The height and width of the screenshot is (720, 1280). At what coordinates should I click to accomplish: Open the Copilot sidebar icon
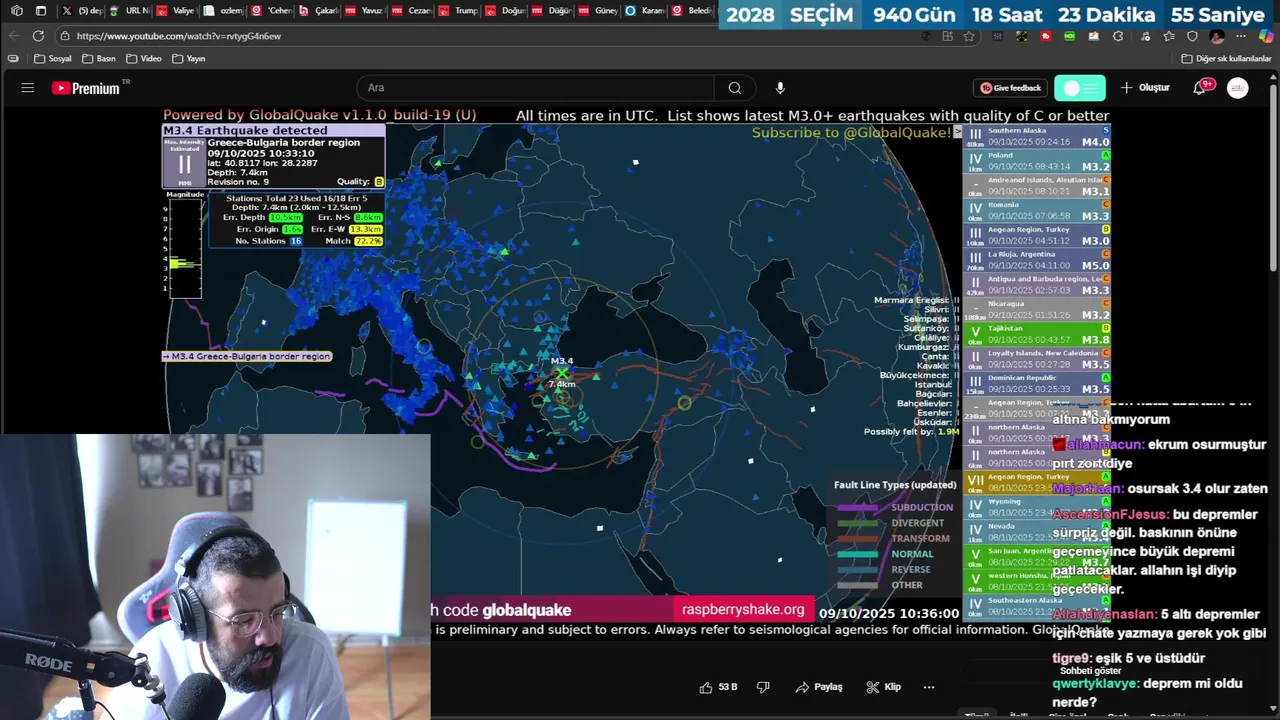click(x=1266, y=36)
